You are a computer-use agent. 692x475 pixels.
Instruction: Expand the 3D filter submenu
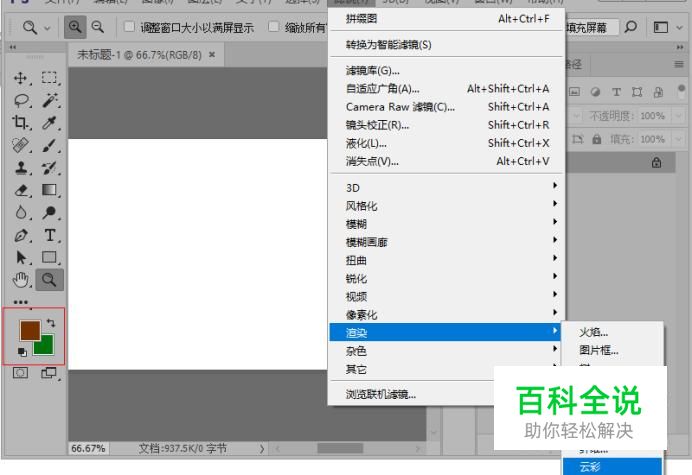point(447,187)
